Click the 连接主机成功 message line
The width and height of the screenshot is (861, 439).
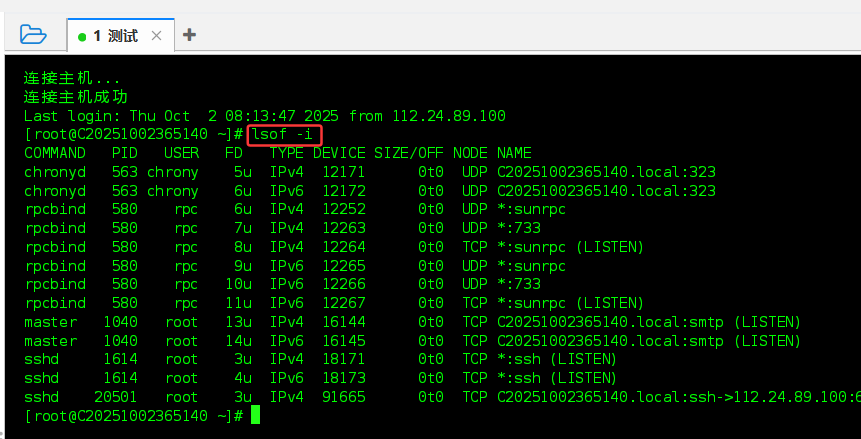click(x=76, y=97)
